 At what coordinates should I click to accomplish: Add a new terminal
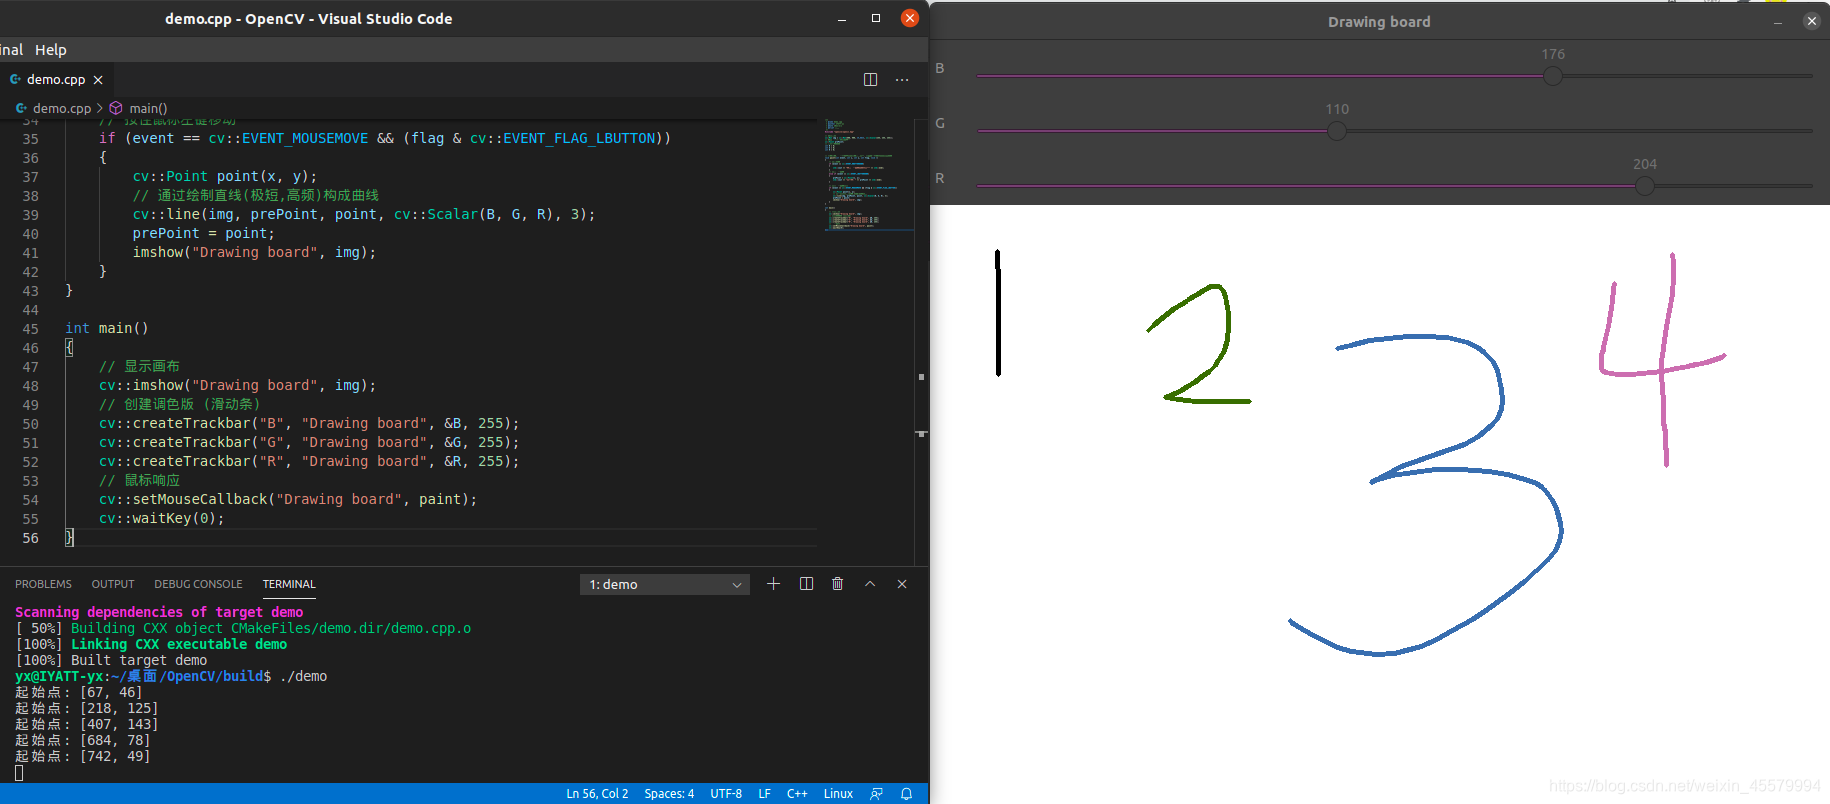point(773,584)
